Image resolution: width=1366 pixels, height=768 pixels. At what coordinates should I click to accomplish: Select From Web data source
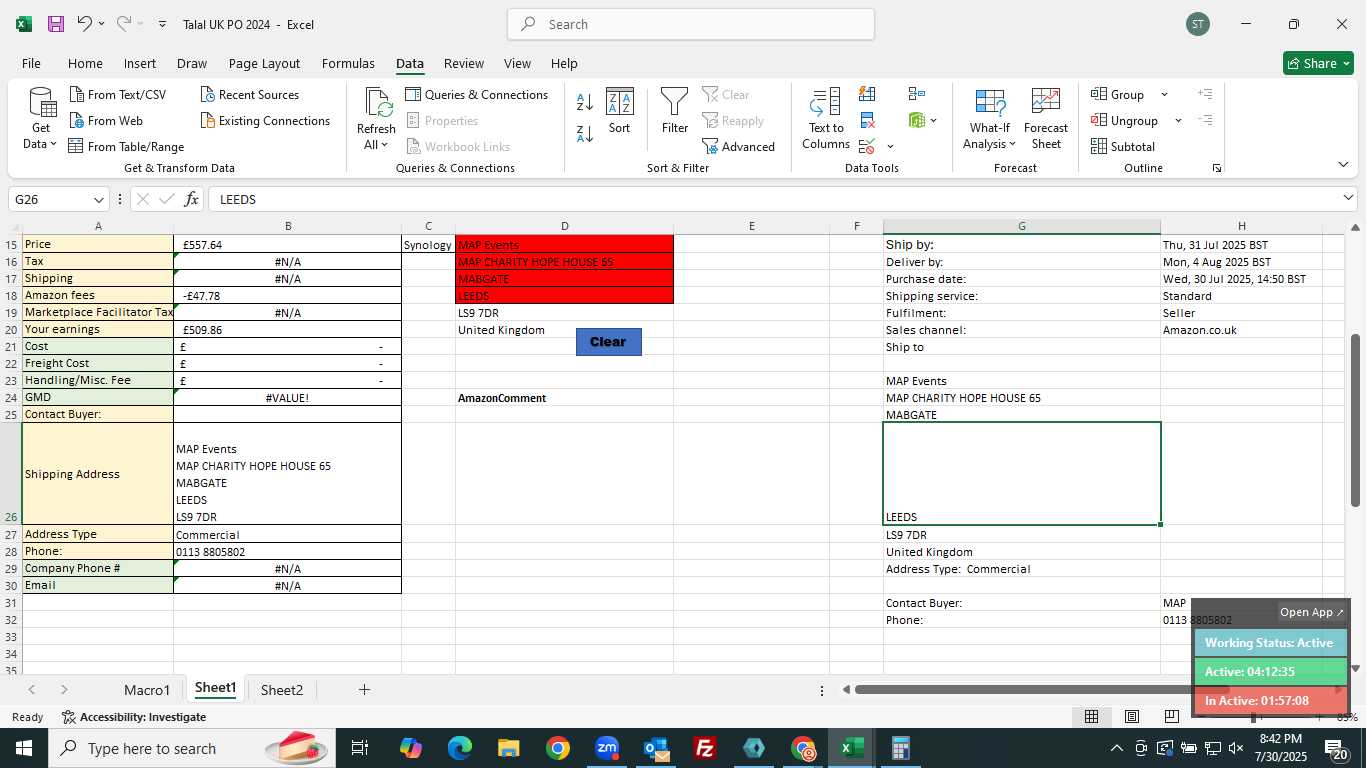(106, 121)
